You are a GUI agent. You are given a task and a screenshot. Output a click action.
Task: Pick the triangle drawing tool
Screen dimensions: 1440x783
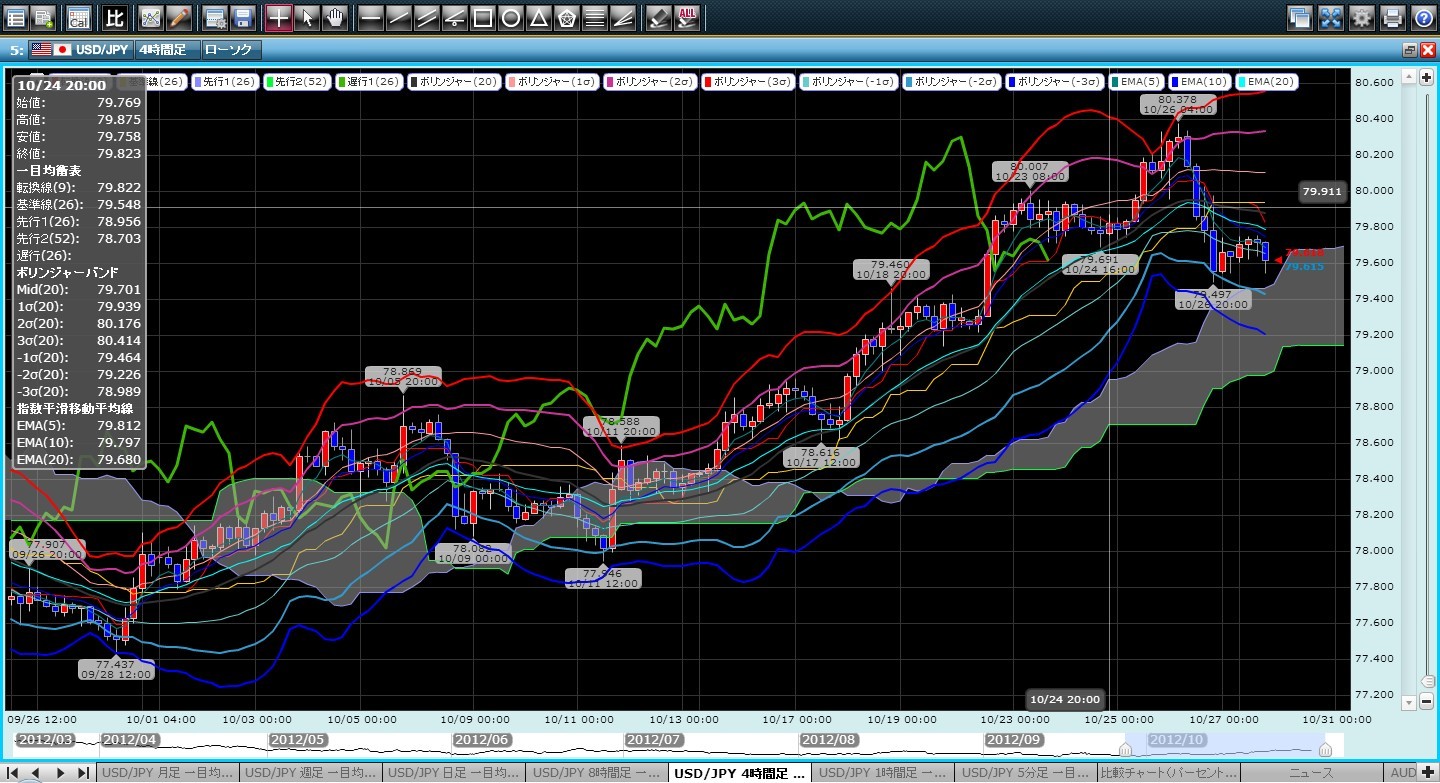538,17
